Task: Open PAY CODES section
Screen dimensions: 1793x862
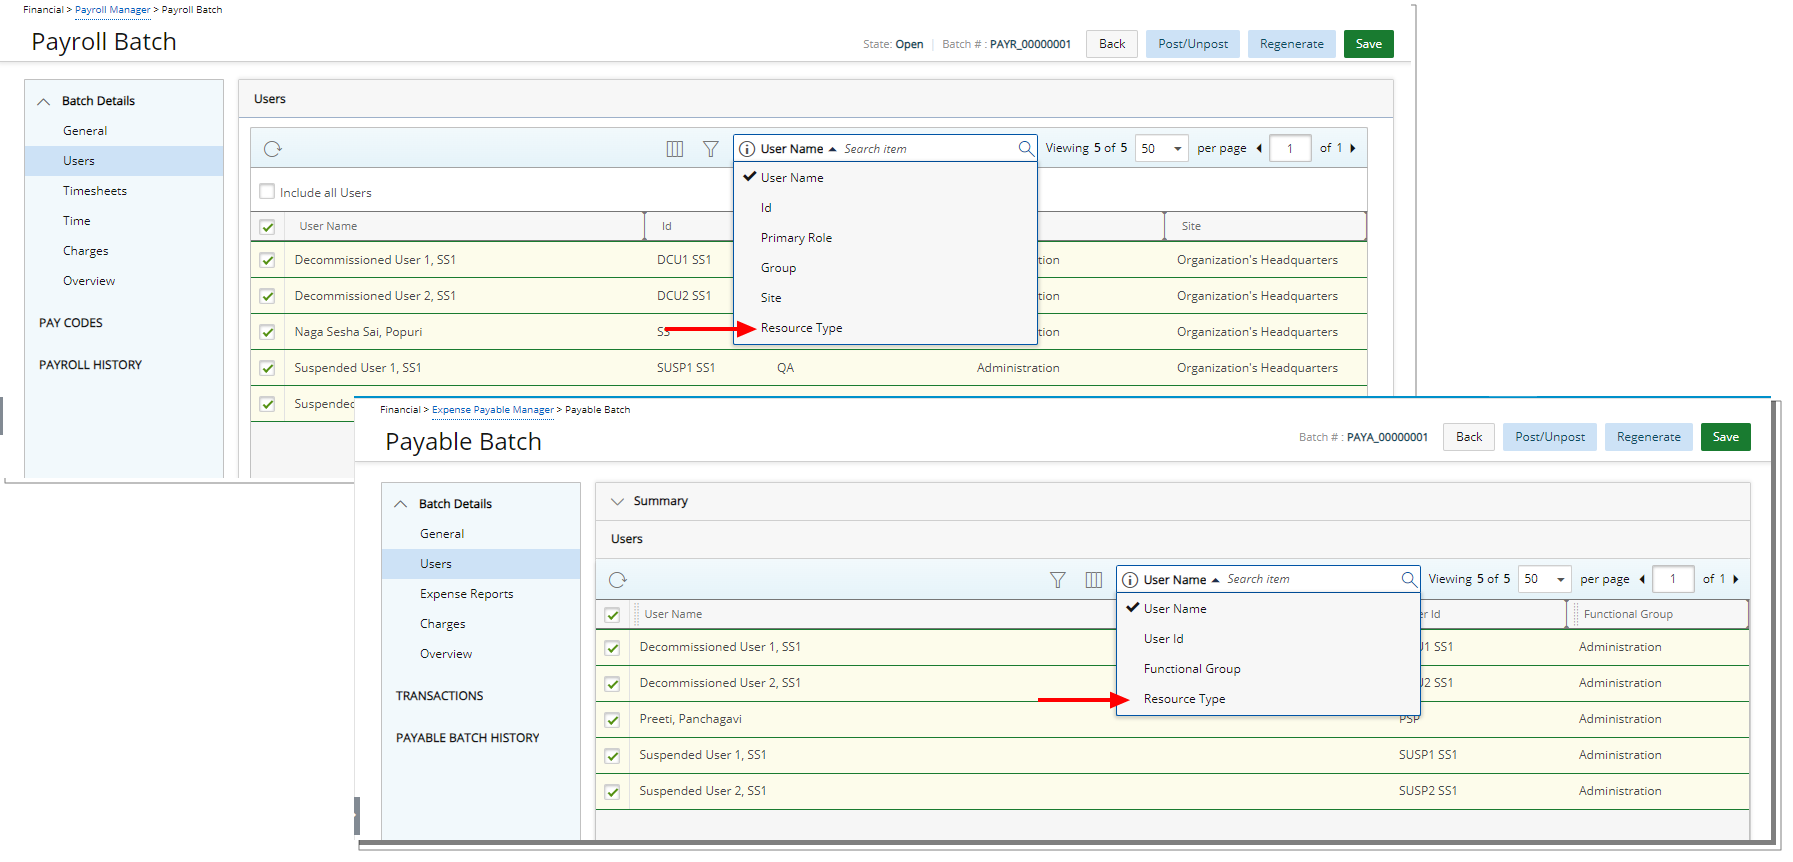Action: click(x=70, y=323)
